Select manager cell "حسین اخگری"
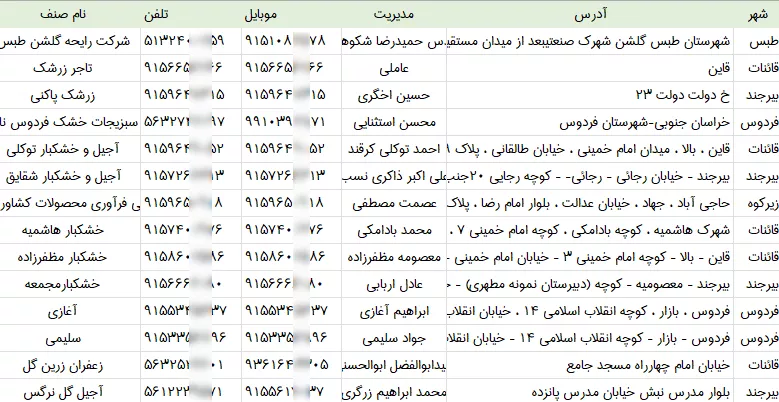This screenshot has width=779, height=402. point(394,96)
